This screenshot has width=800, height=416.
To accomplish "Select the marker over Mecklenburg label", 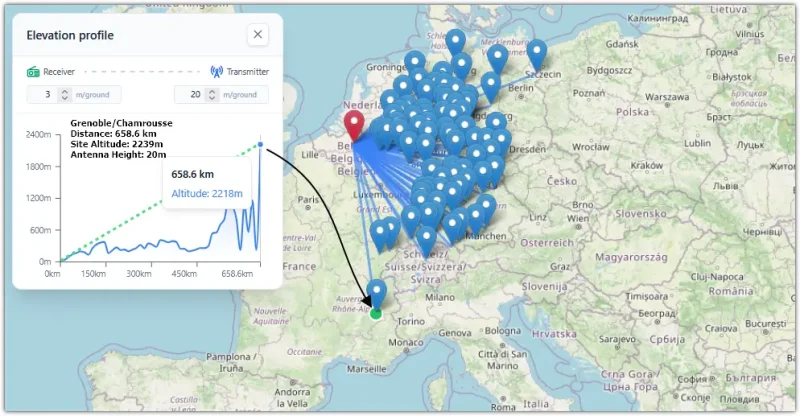I will [x=497, y=58].
